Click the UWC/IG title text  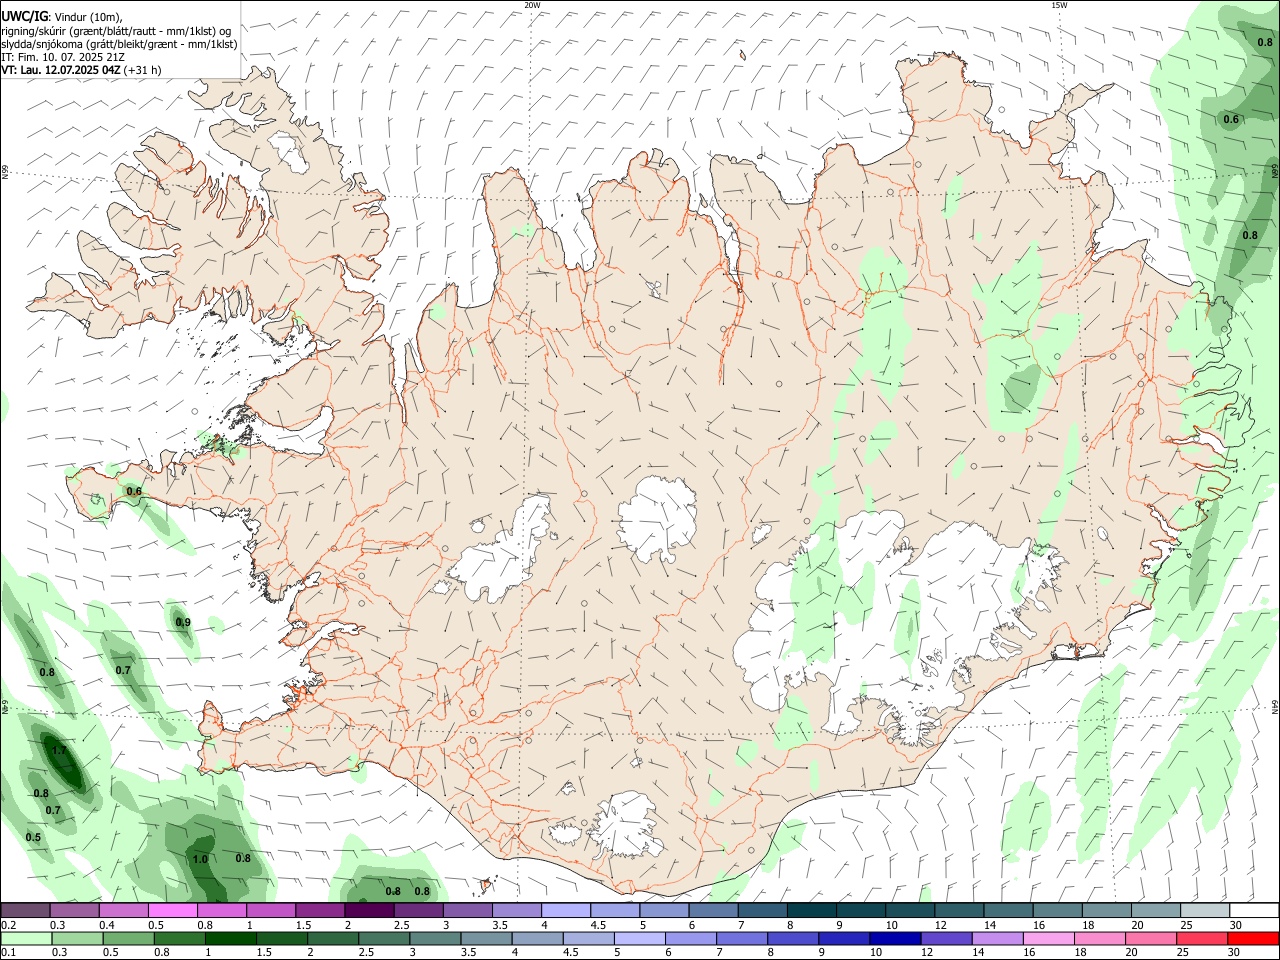click(x=23, y=15)
